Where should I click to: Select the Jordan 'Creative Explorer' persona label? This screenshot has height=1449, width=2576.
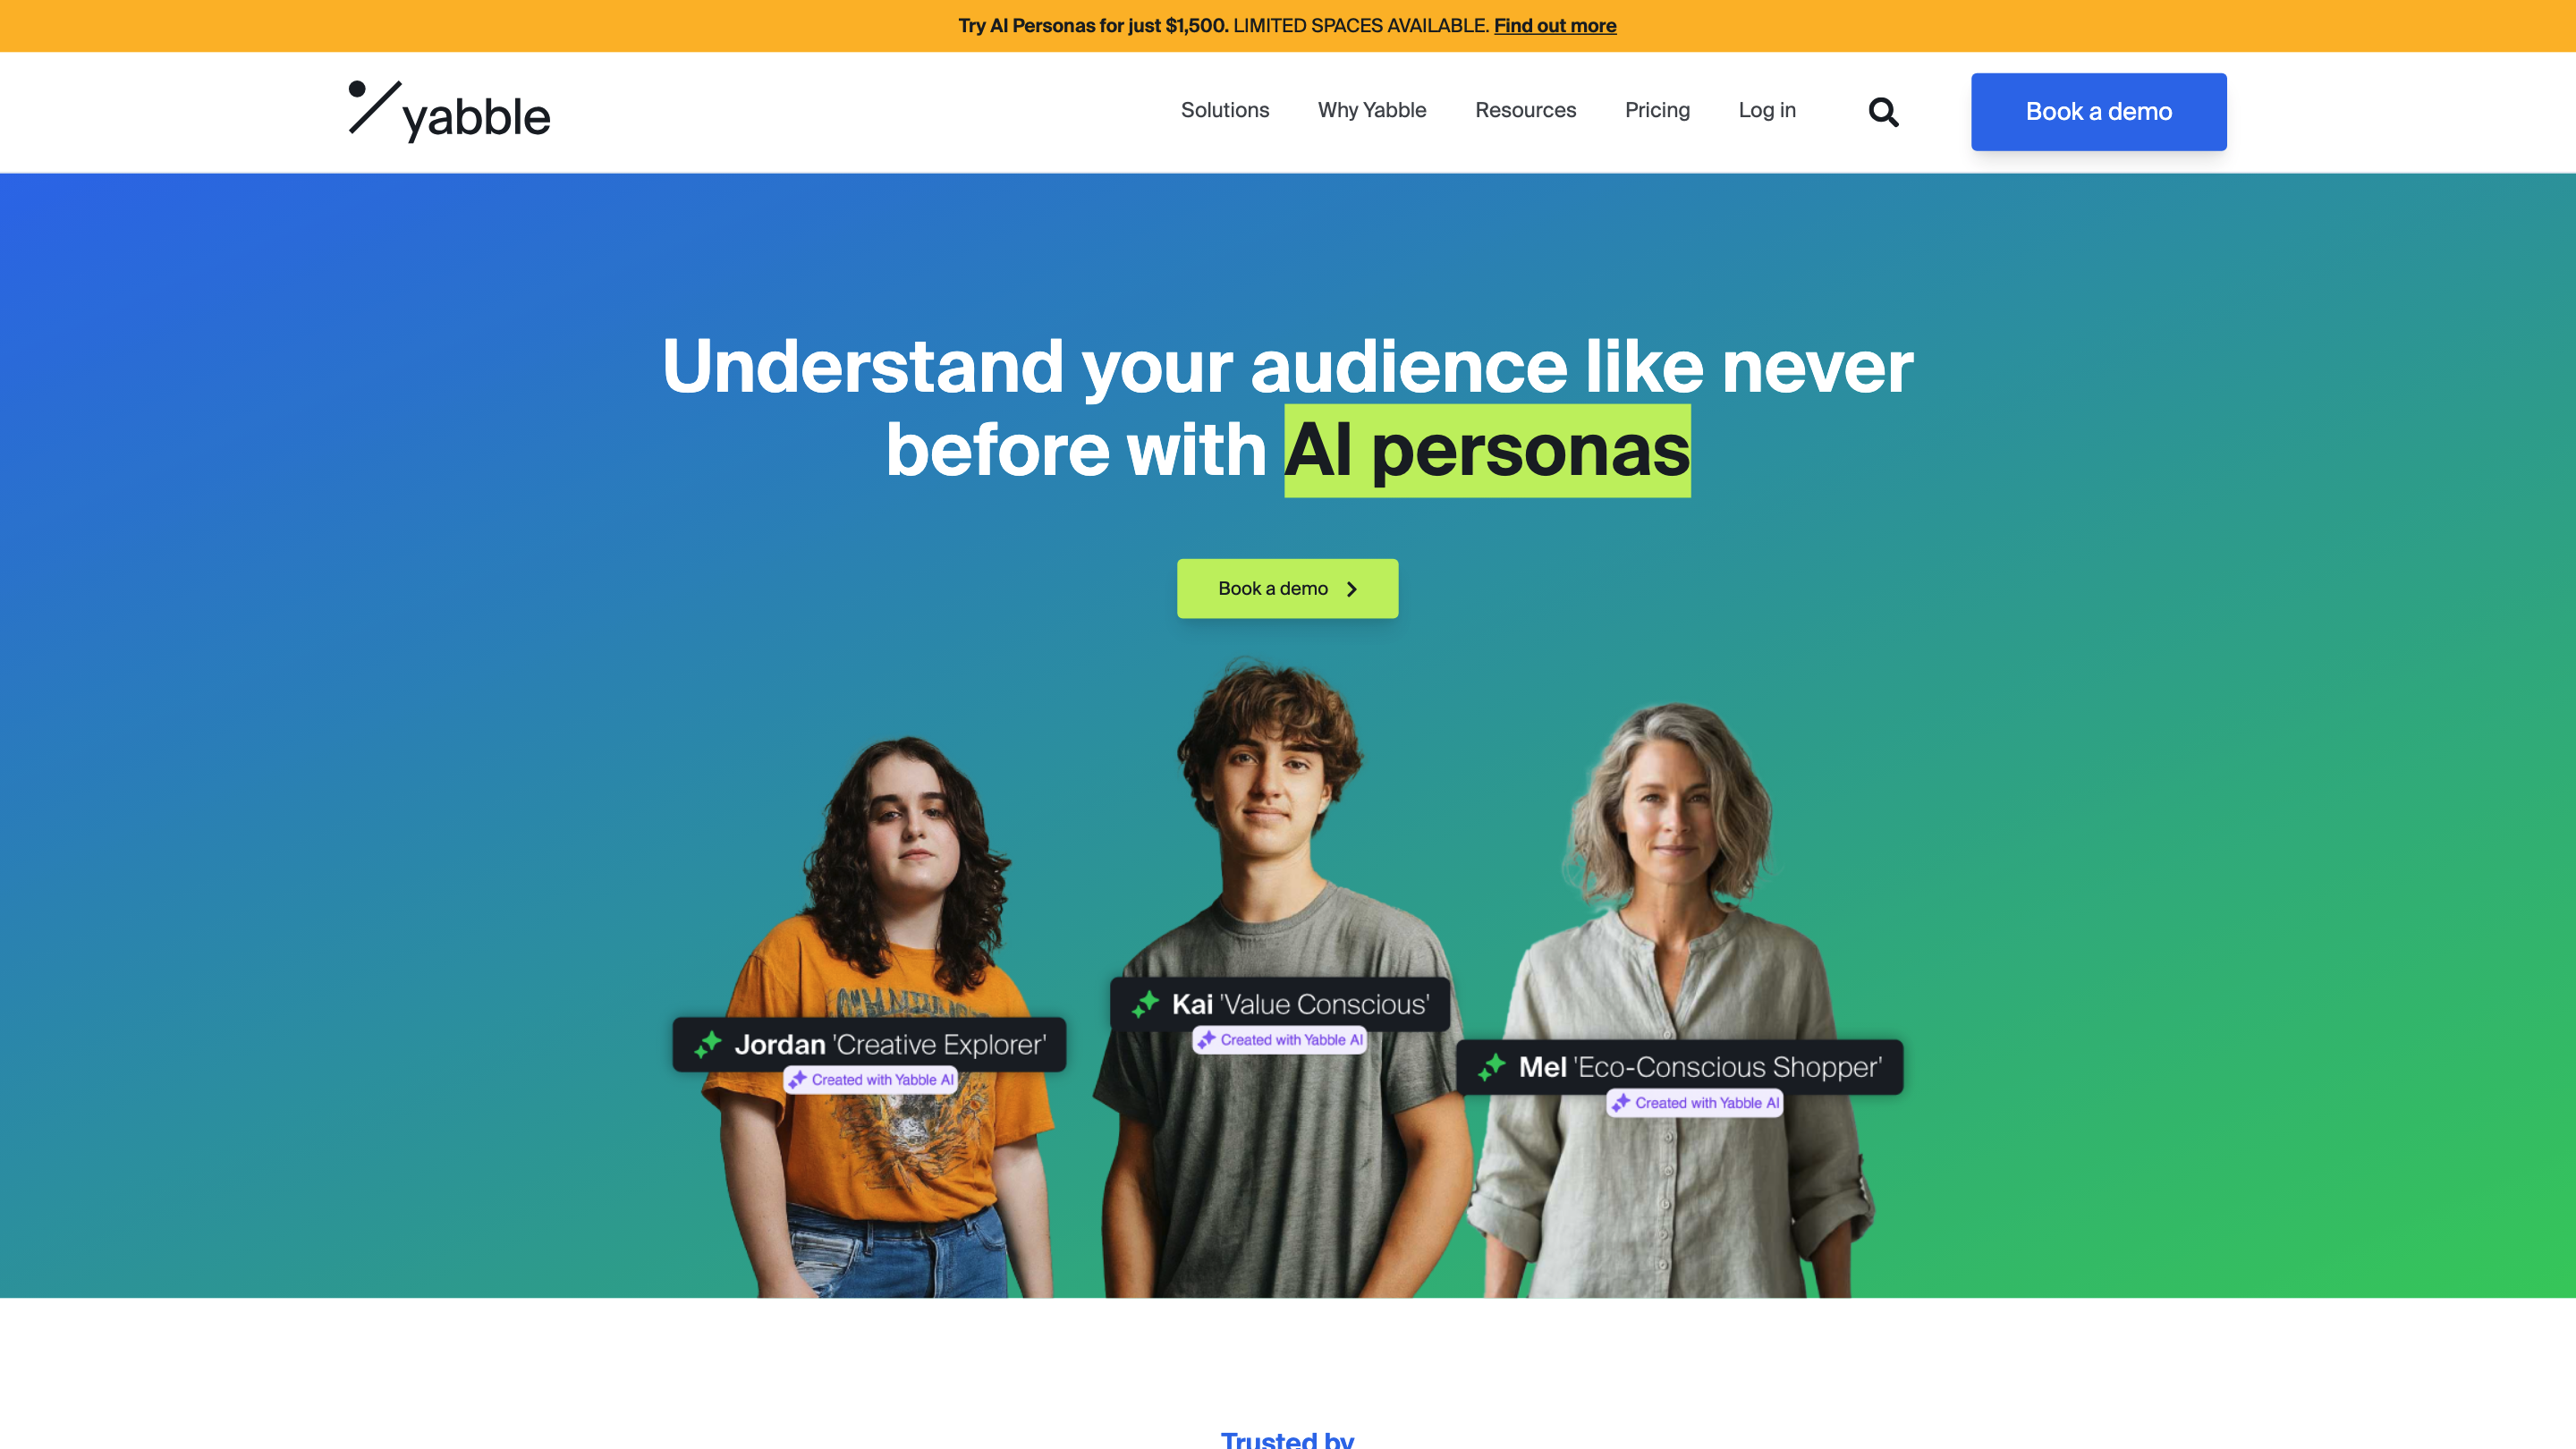point(869,1044)
